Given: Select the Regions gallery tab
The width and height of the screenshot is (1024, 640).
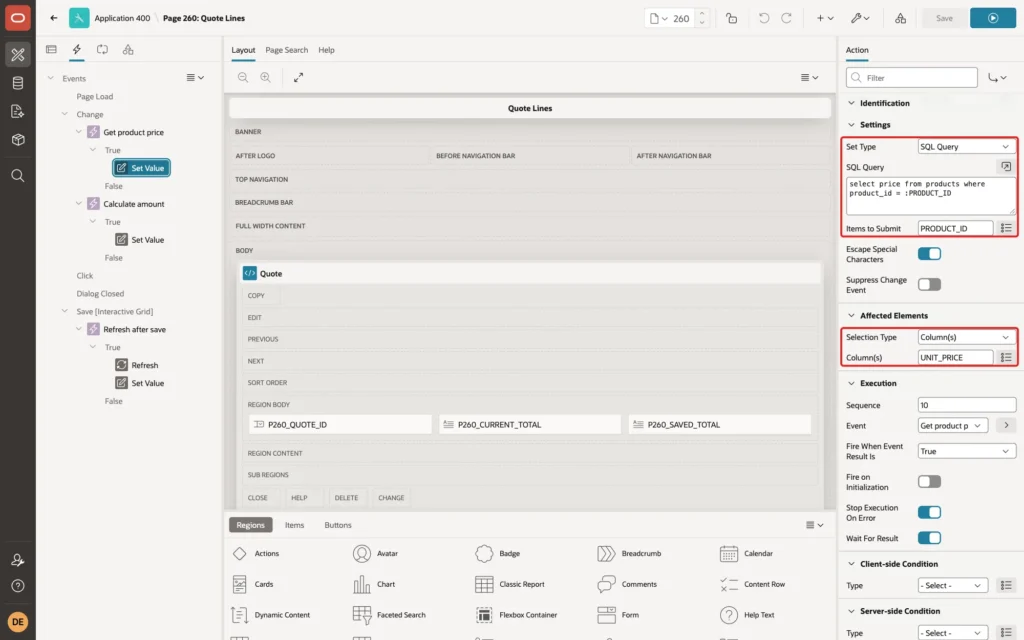Looking at the screenshot, I should click(x=251, y=525).
